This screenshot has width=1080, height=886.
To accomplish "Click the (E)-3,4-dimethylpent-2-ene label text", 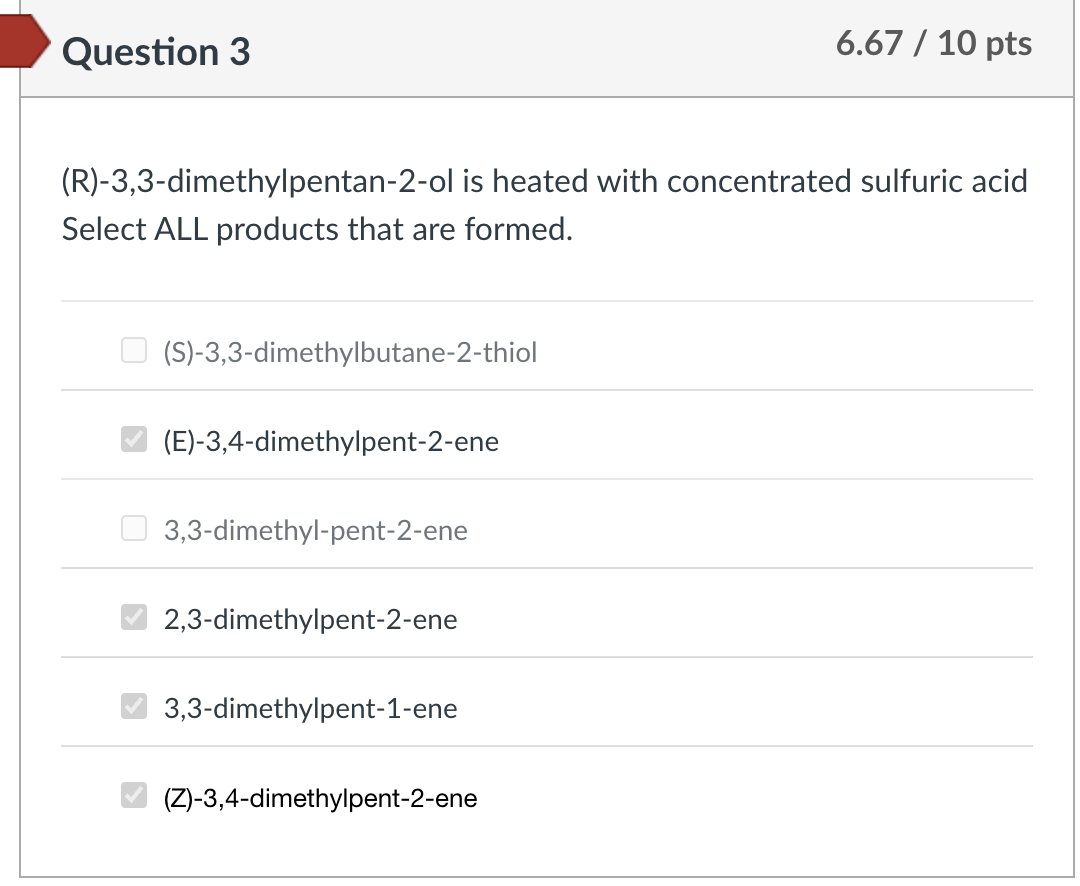I will [x=331, y=441].
